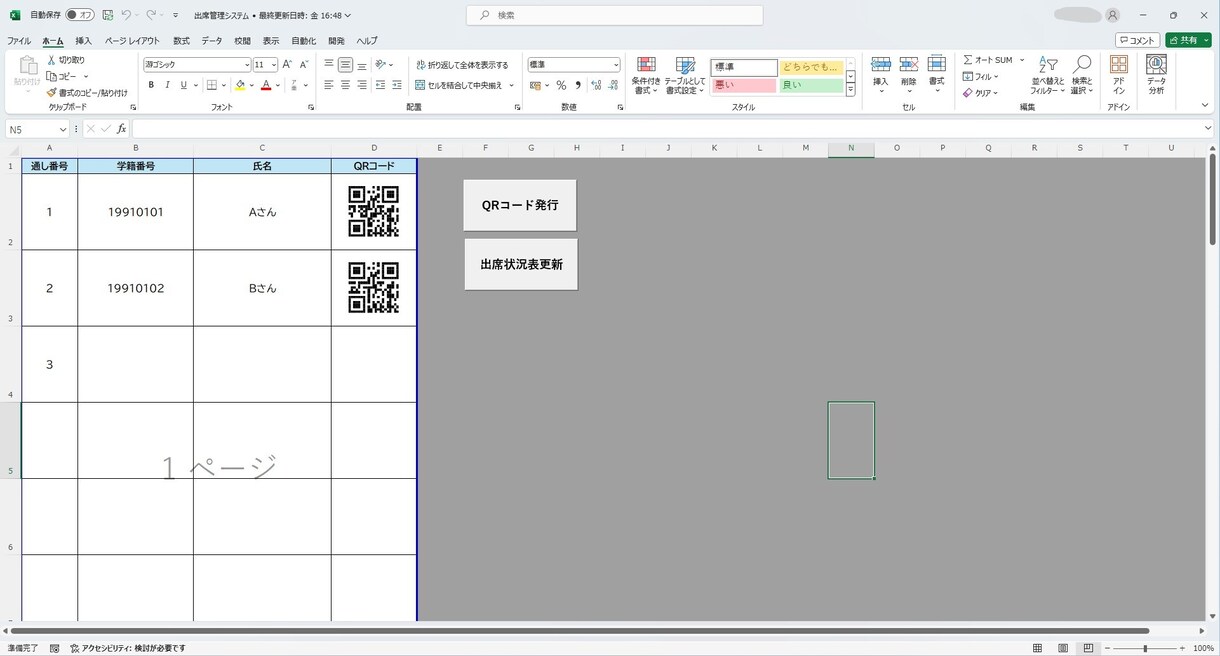Switch to the Data (データ) tab
The image size is (1220, 656).
click(212, 41)
